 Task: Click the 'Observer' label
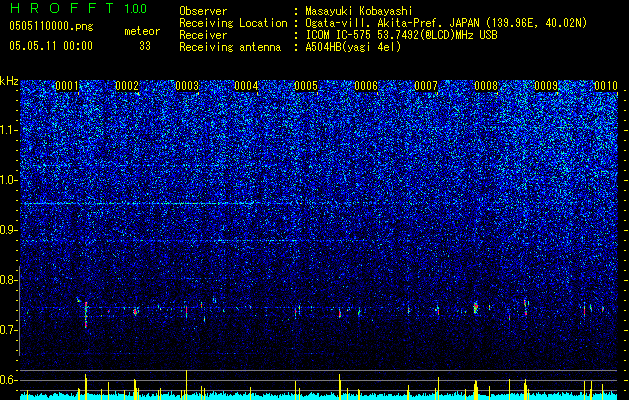point(203,11)
